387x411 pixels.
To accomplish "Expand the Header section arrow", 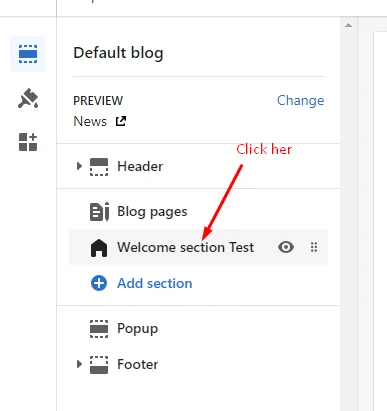I will click(x=79, y=166).
